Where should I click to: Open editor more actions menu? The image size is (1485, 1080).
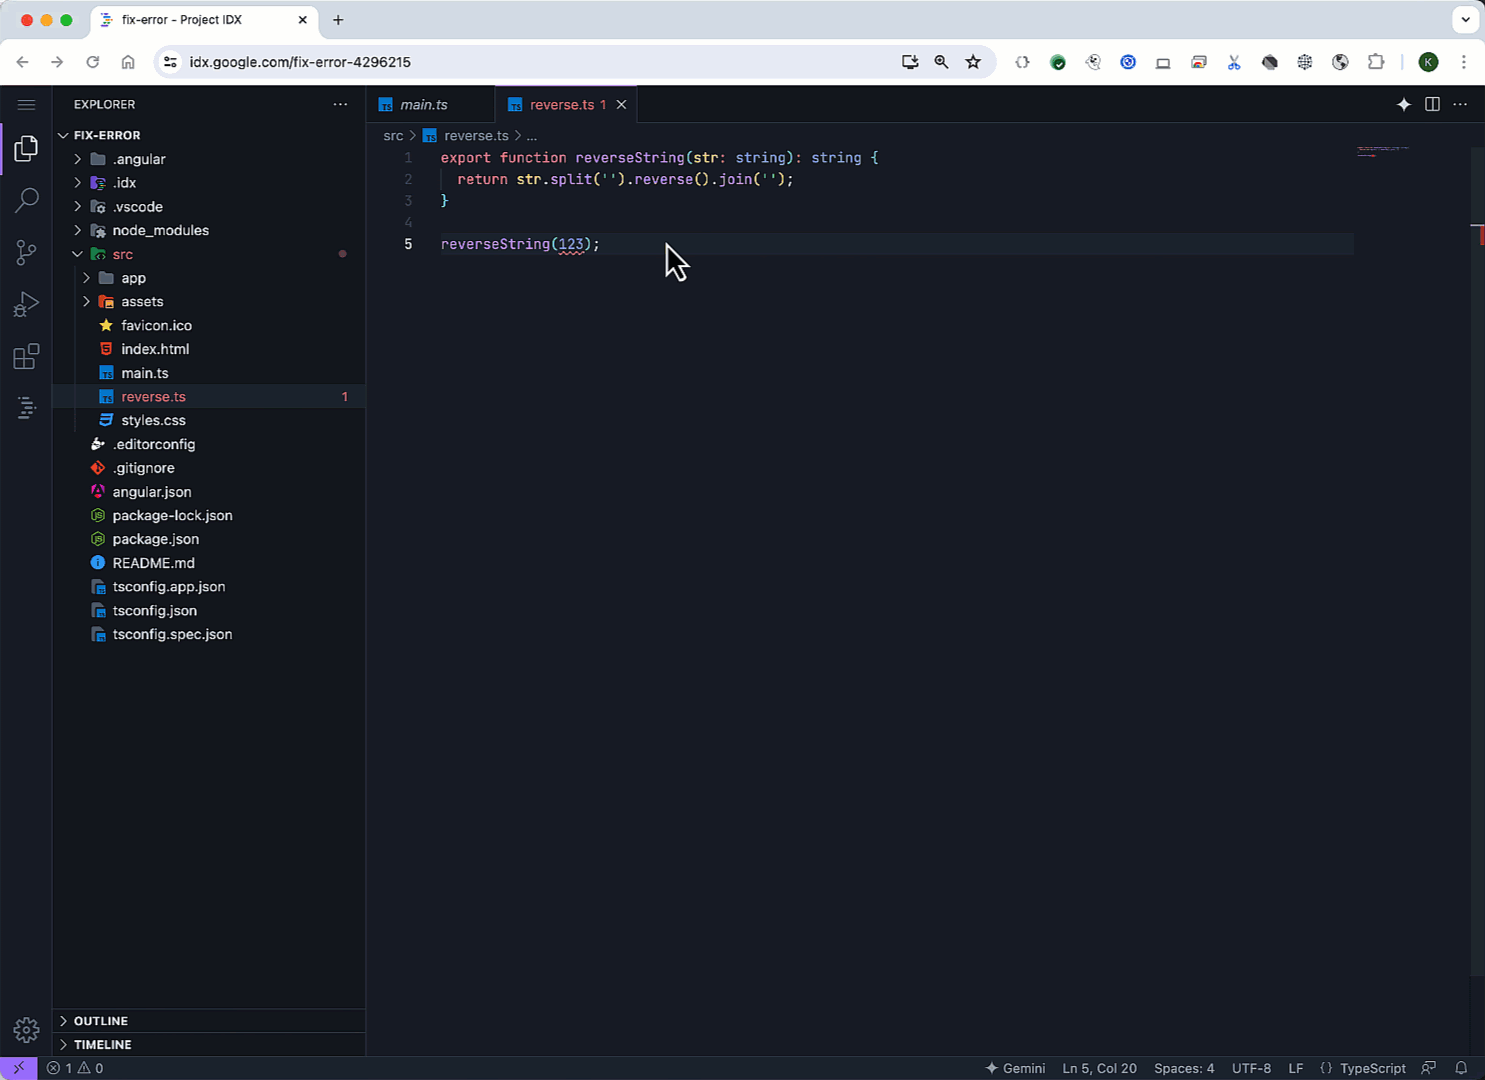coord(1460,104)
